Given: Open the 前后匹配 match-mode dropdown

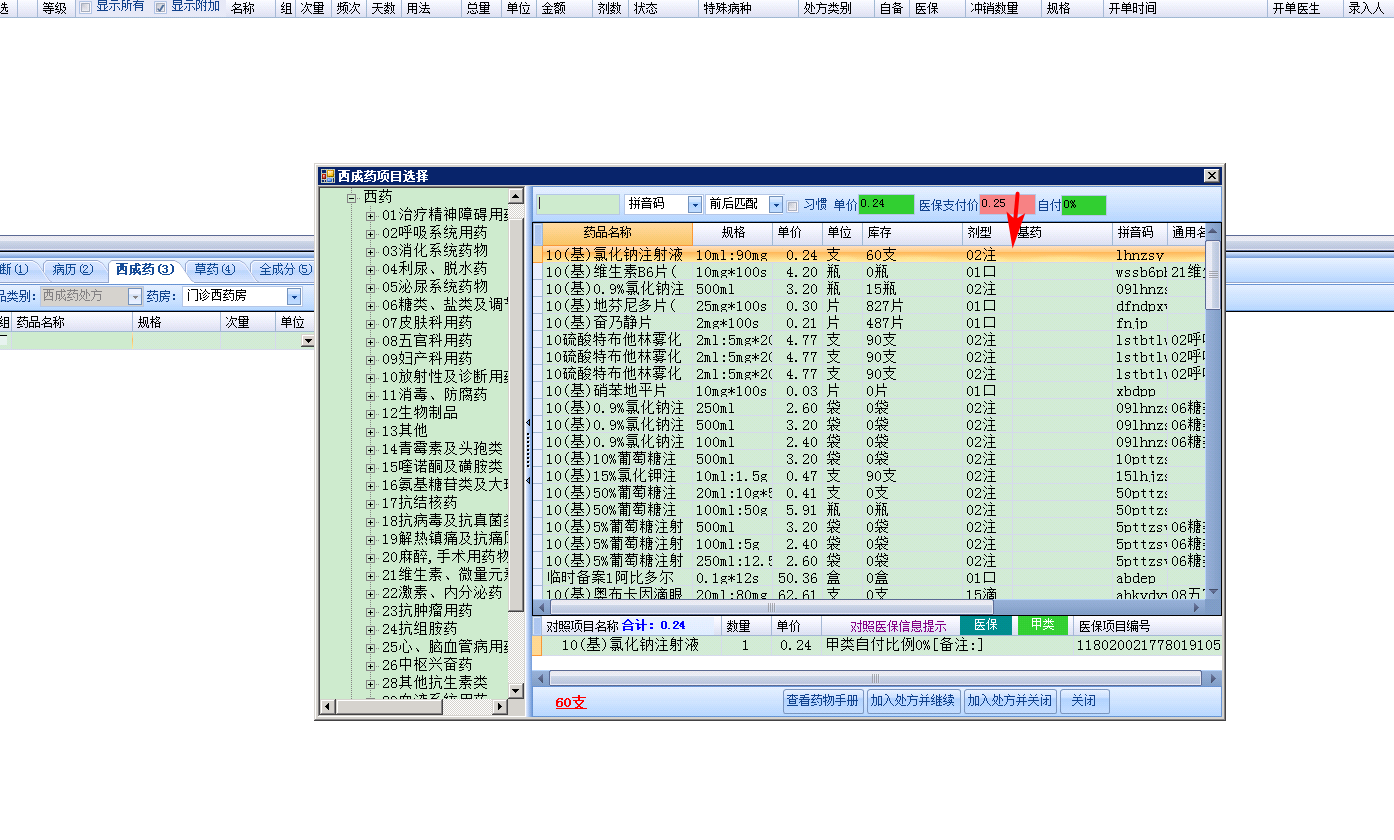Looking at the screenshot, I should click(776, 204).
